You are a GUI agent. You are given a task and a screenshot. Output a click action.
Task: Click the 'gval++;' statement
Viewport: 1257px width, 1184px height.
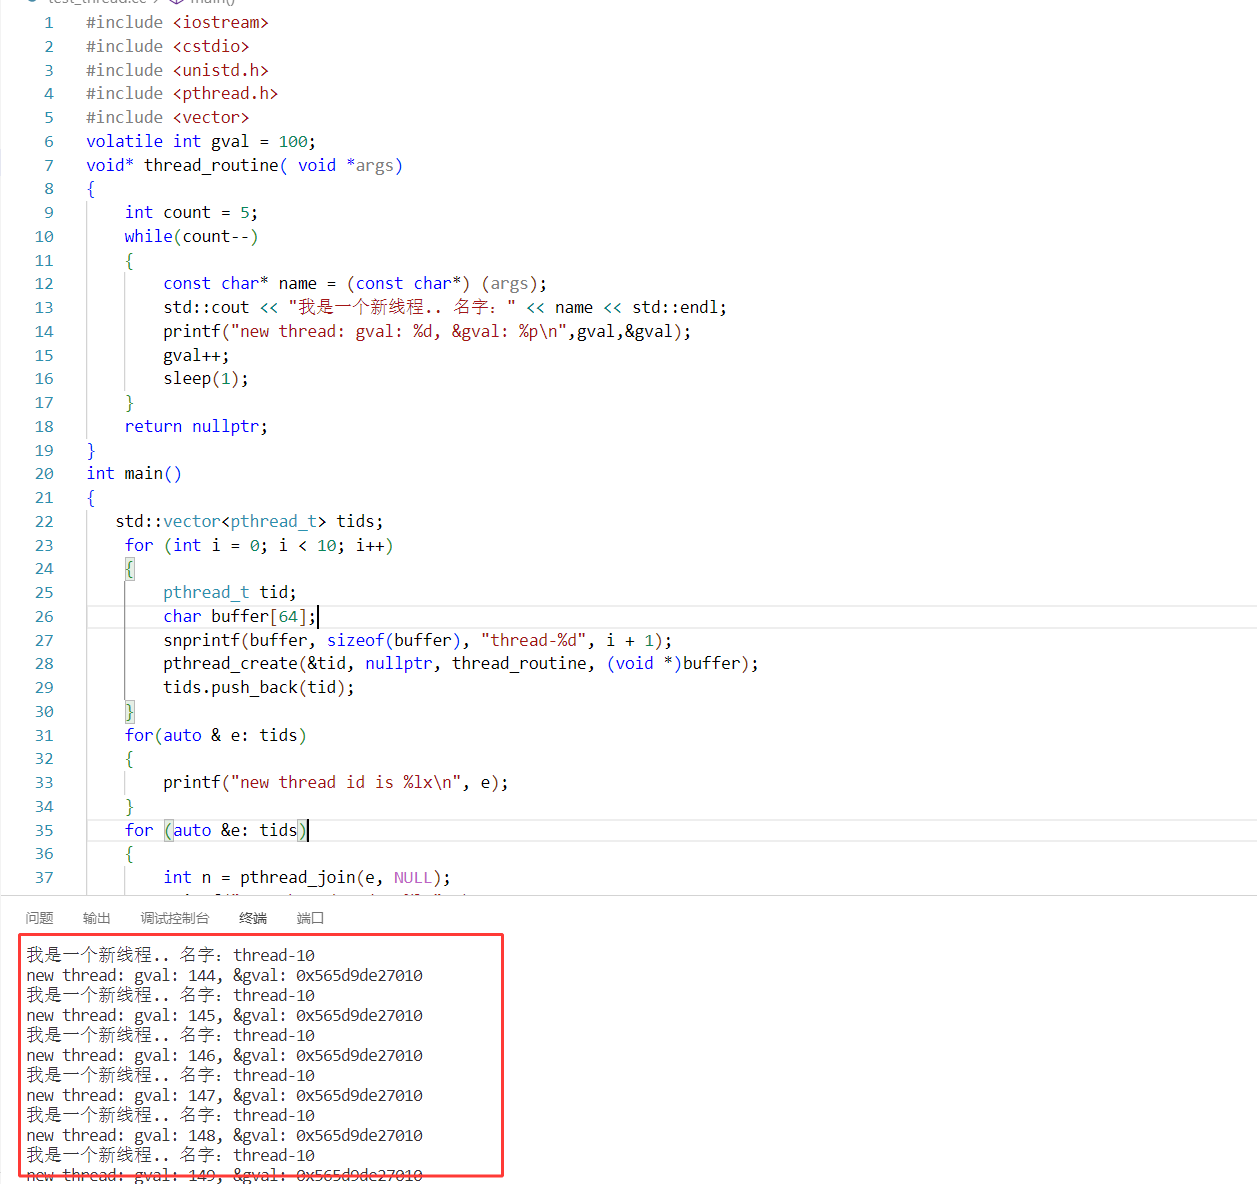[196, 355]
